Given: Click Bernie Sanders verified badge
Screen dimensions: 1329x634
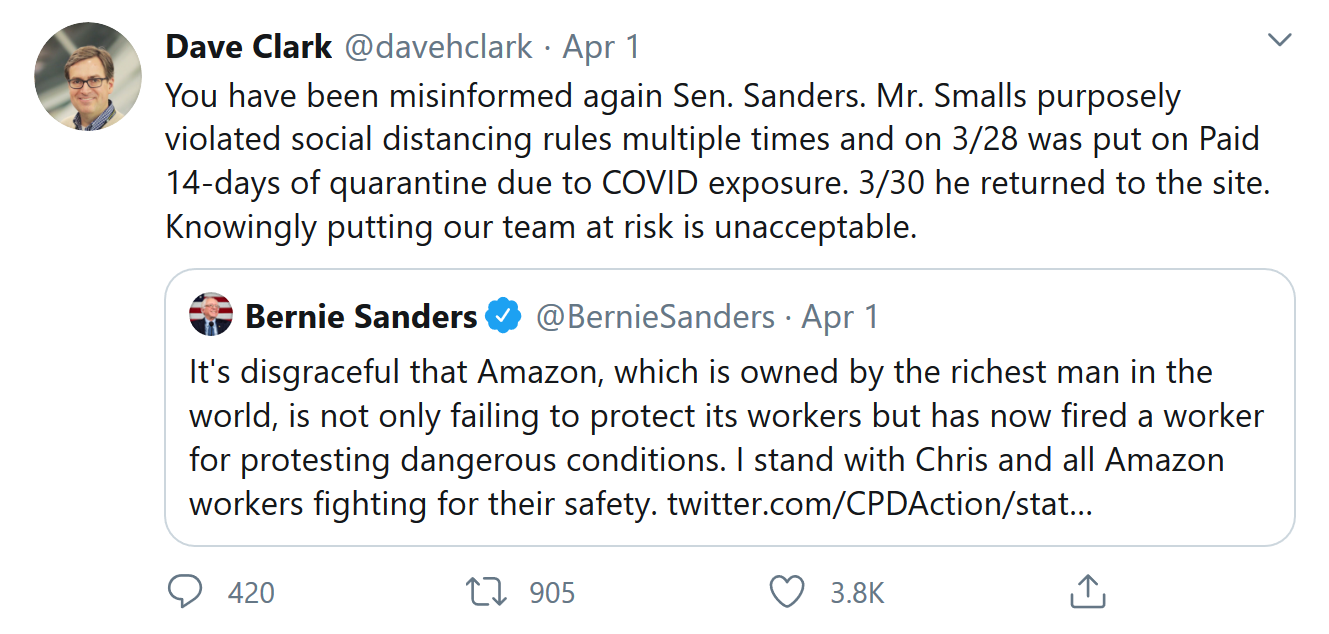Looking at the screenshot, I should [x=503, y=317].
